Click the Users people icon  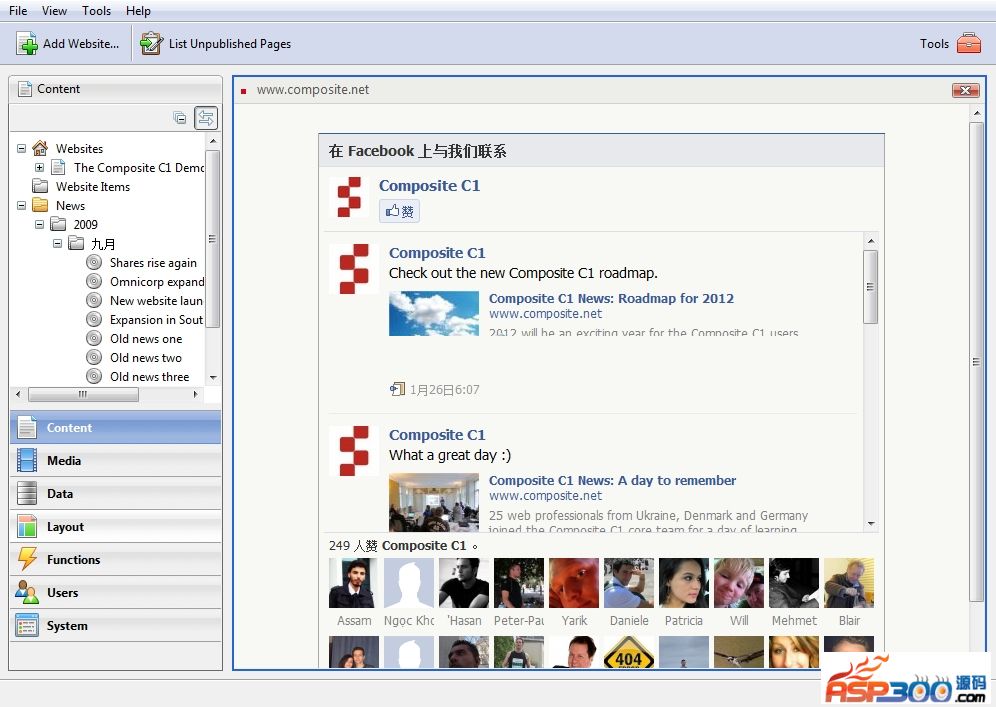[27, 593]
